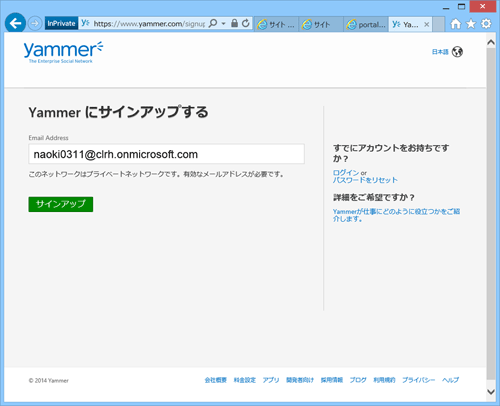Image resolution: width=500 pixels, height=406 pixels.
Task: Open the ブログ footer link
Action: pyautogui.click(x=358, y=380)
